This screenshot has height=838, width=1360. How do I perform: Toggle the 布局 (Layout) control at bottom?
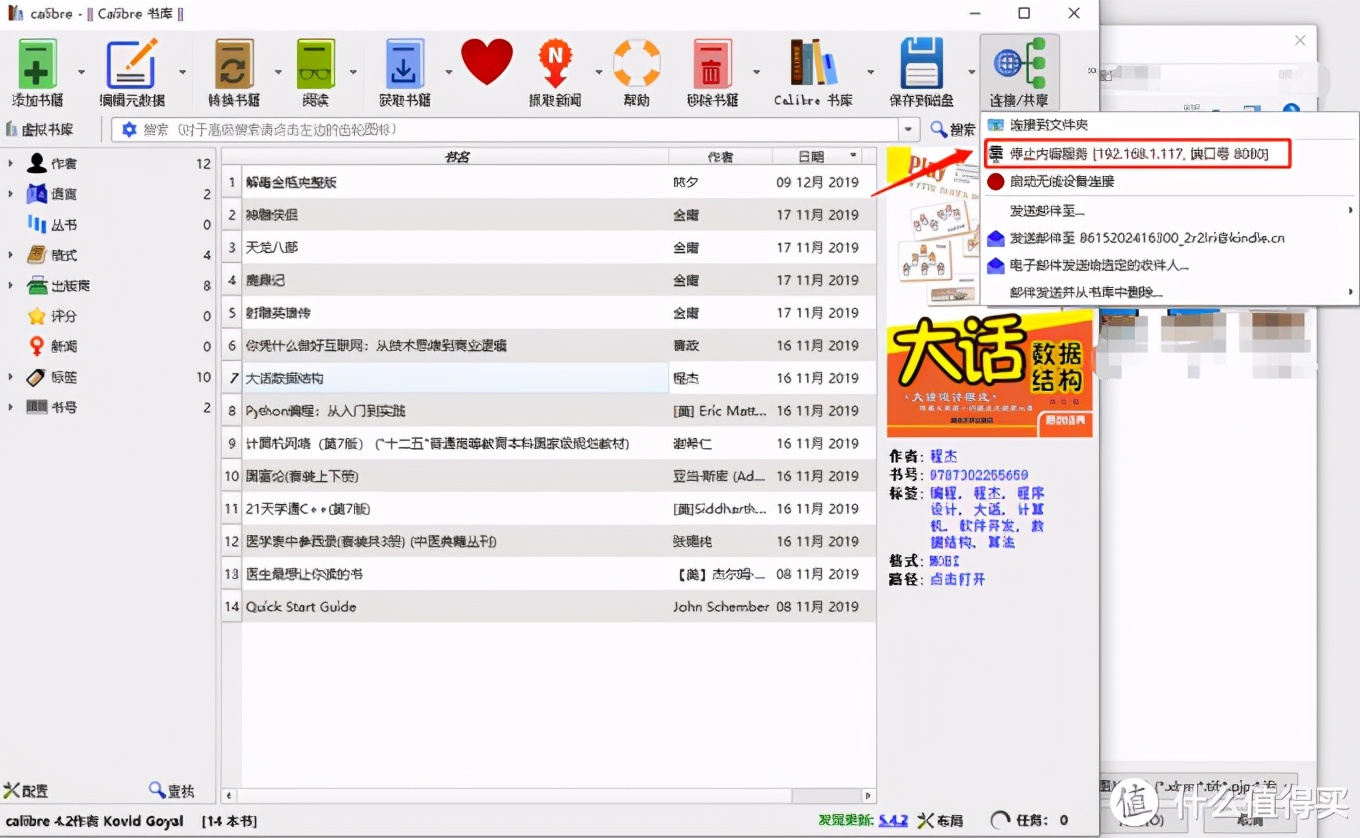tap(942, 821)
